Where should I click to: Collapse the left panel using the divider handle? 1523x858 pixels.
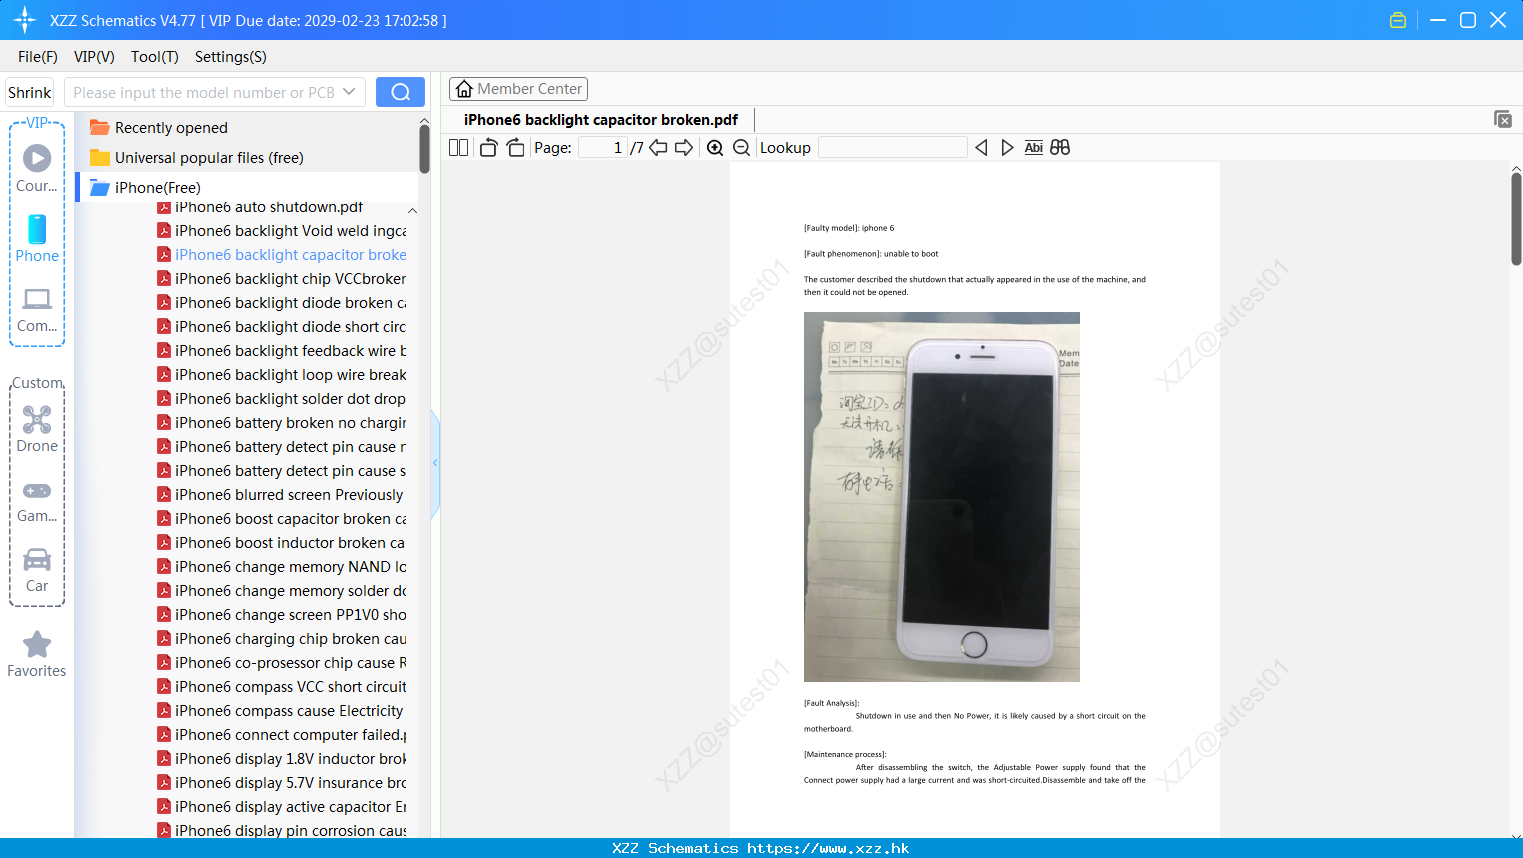[x=435, y=463]
